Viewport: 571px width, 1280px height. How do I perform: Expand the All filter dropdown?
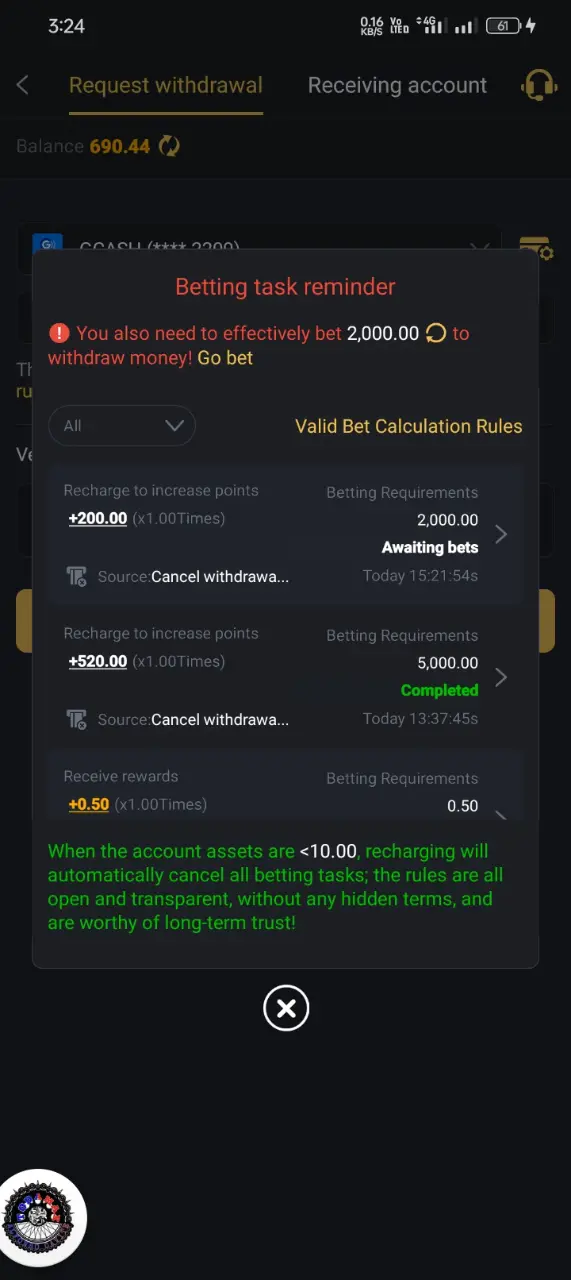pos(122,425)
